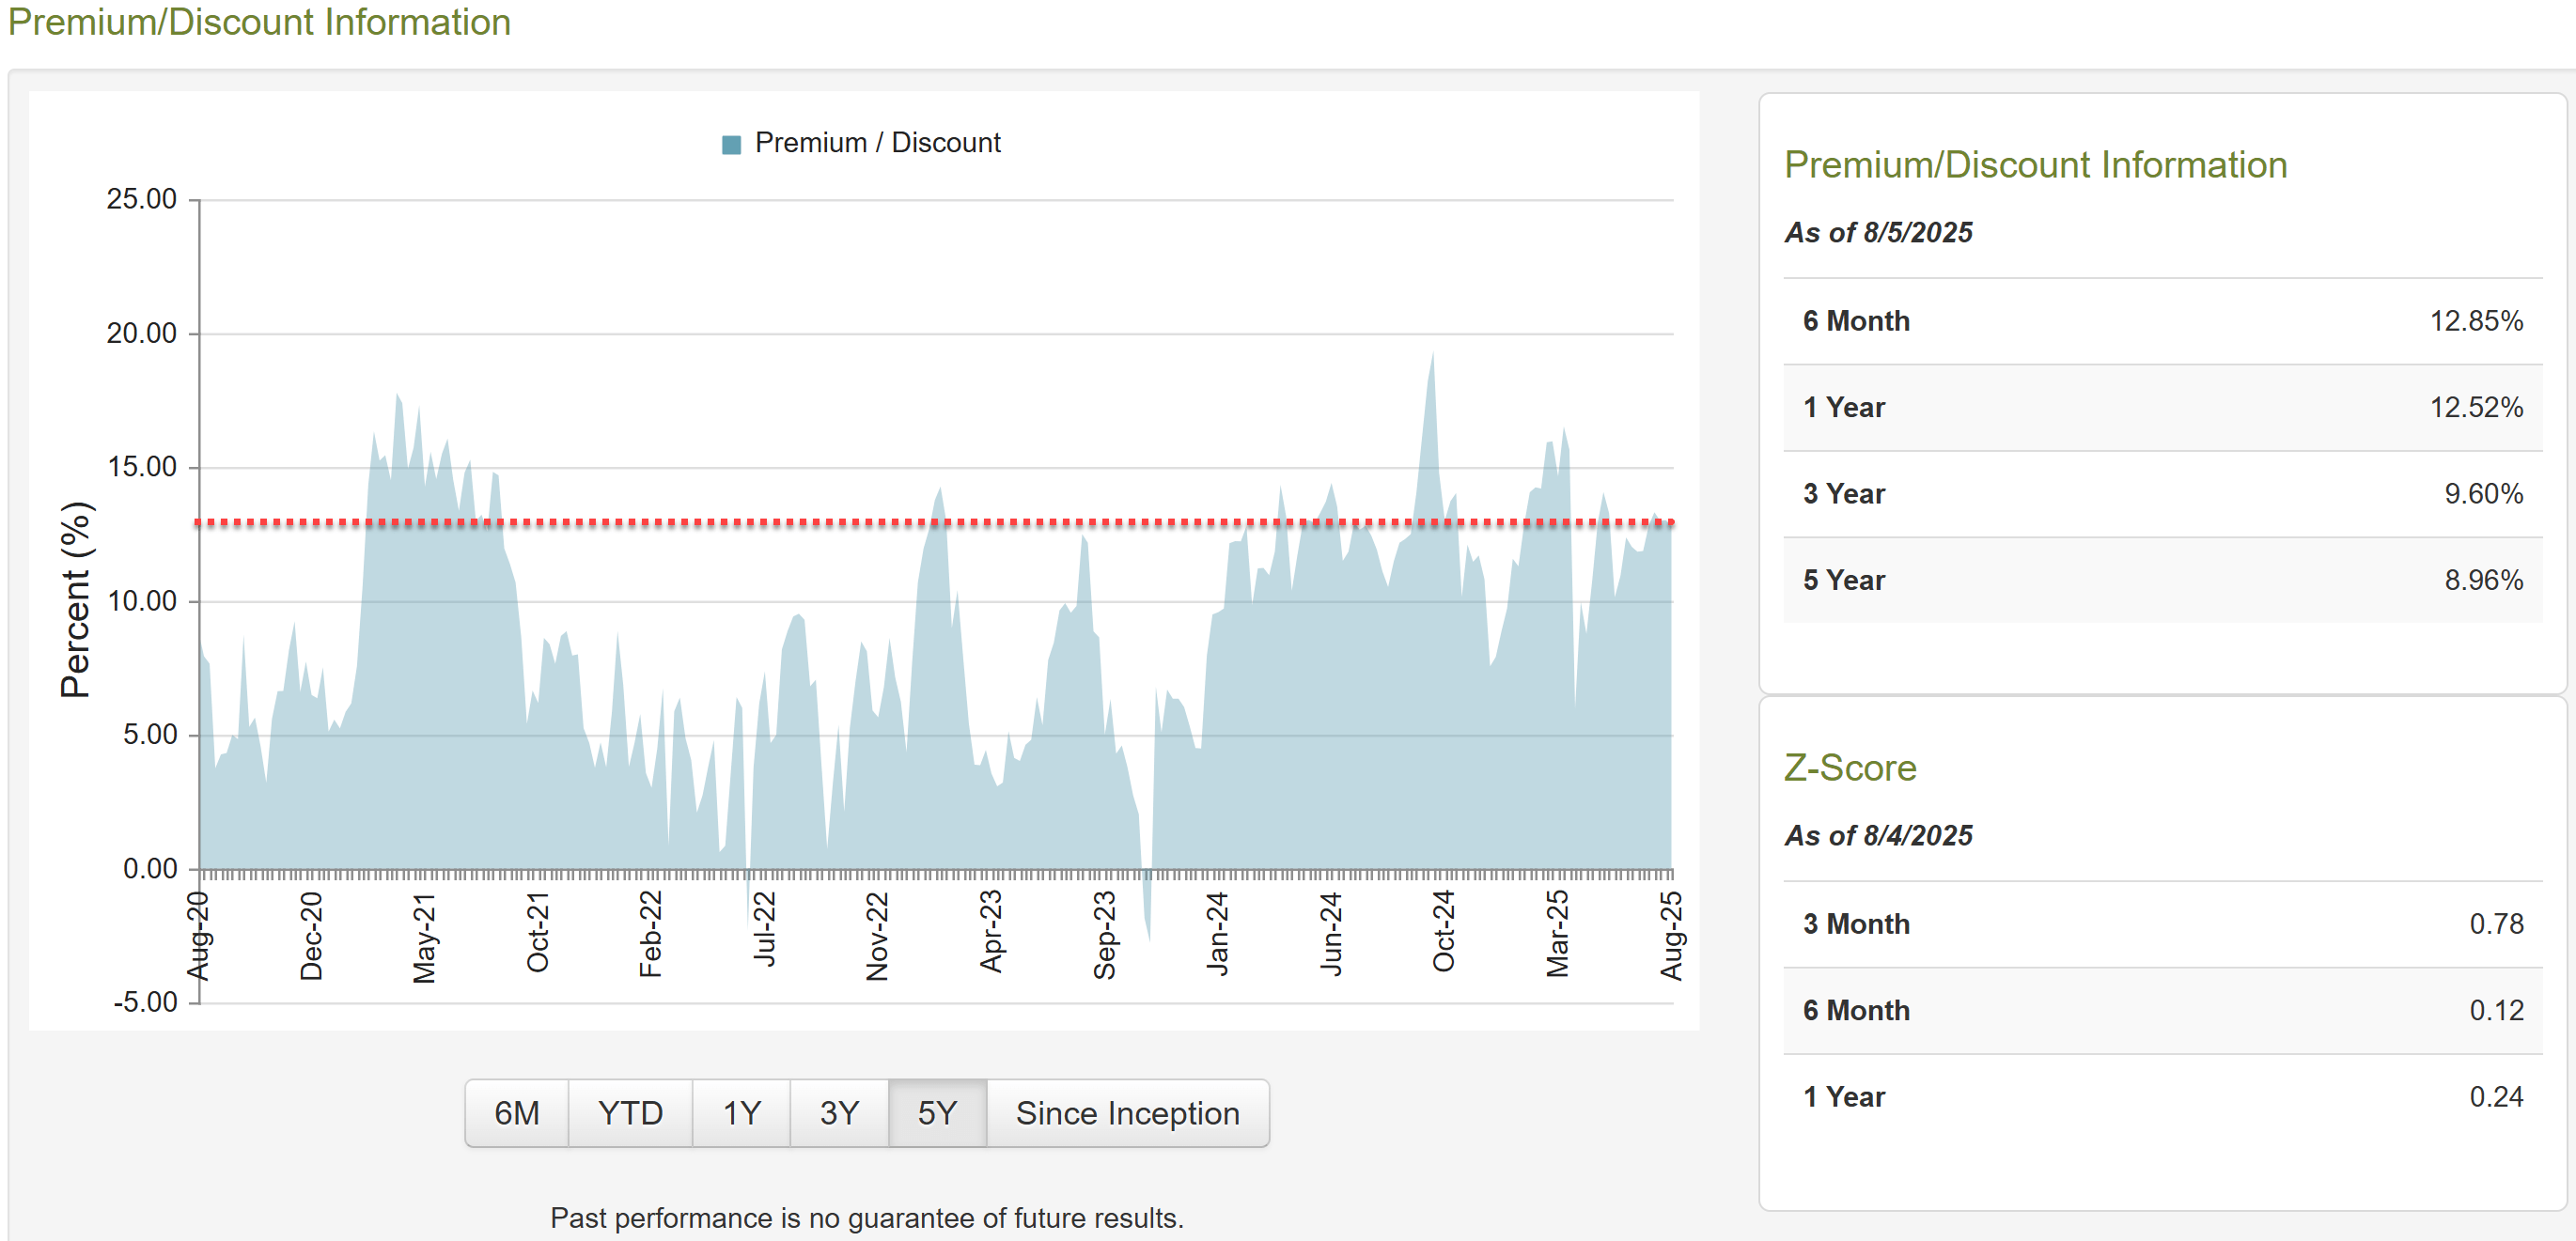The height and width of the screenshot is (1241, 2576).
Task: Switch to the 3Y range
Action: point(839,1113)
